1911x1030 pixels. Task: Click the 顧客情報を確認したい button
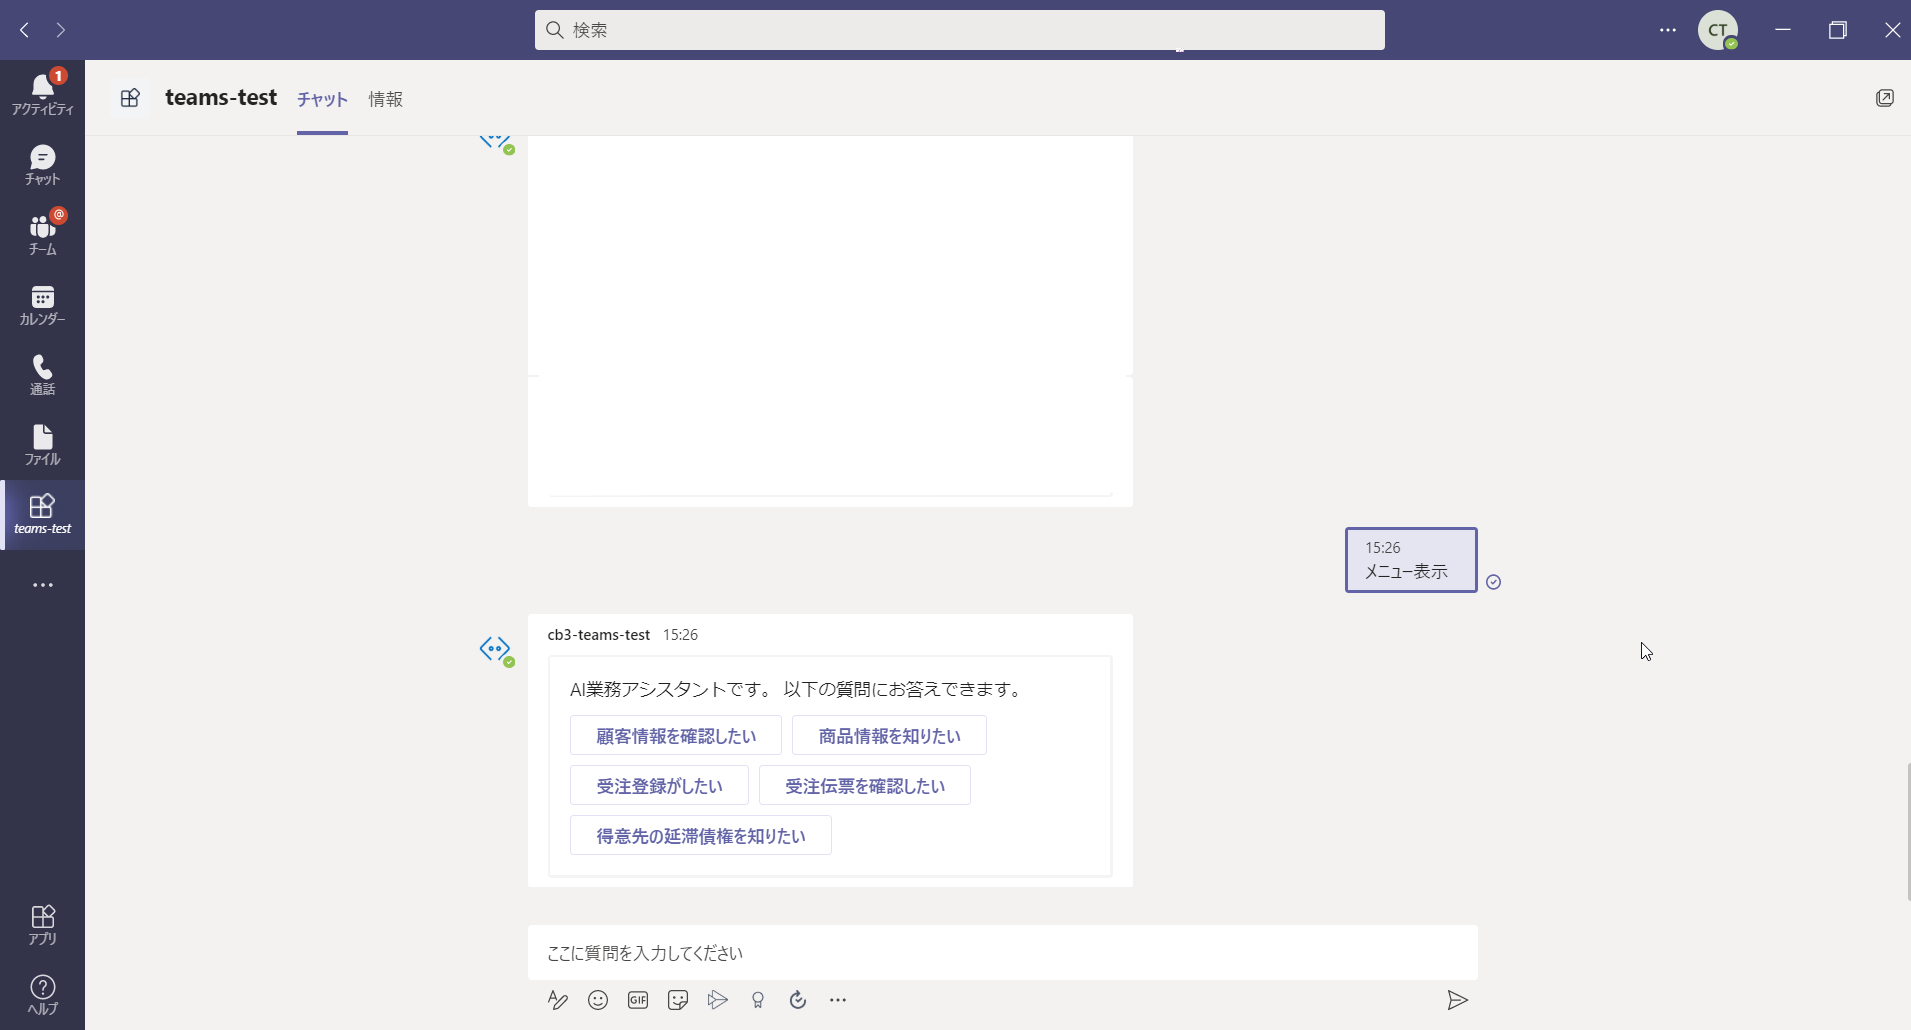[x=676, y=736]
